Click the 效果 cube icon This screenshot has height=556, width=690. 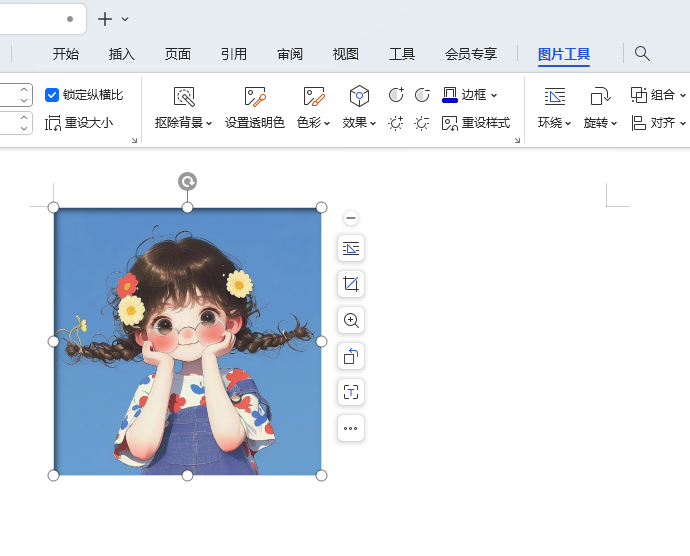point(359,96)
